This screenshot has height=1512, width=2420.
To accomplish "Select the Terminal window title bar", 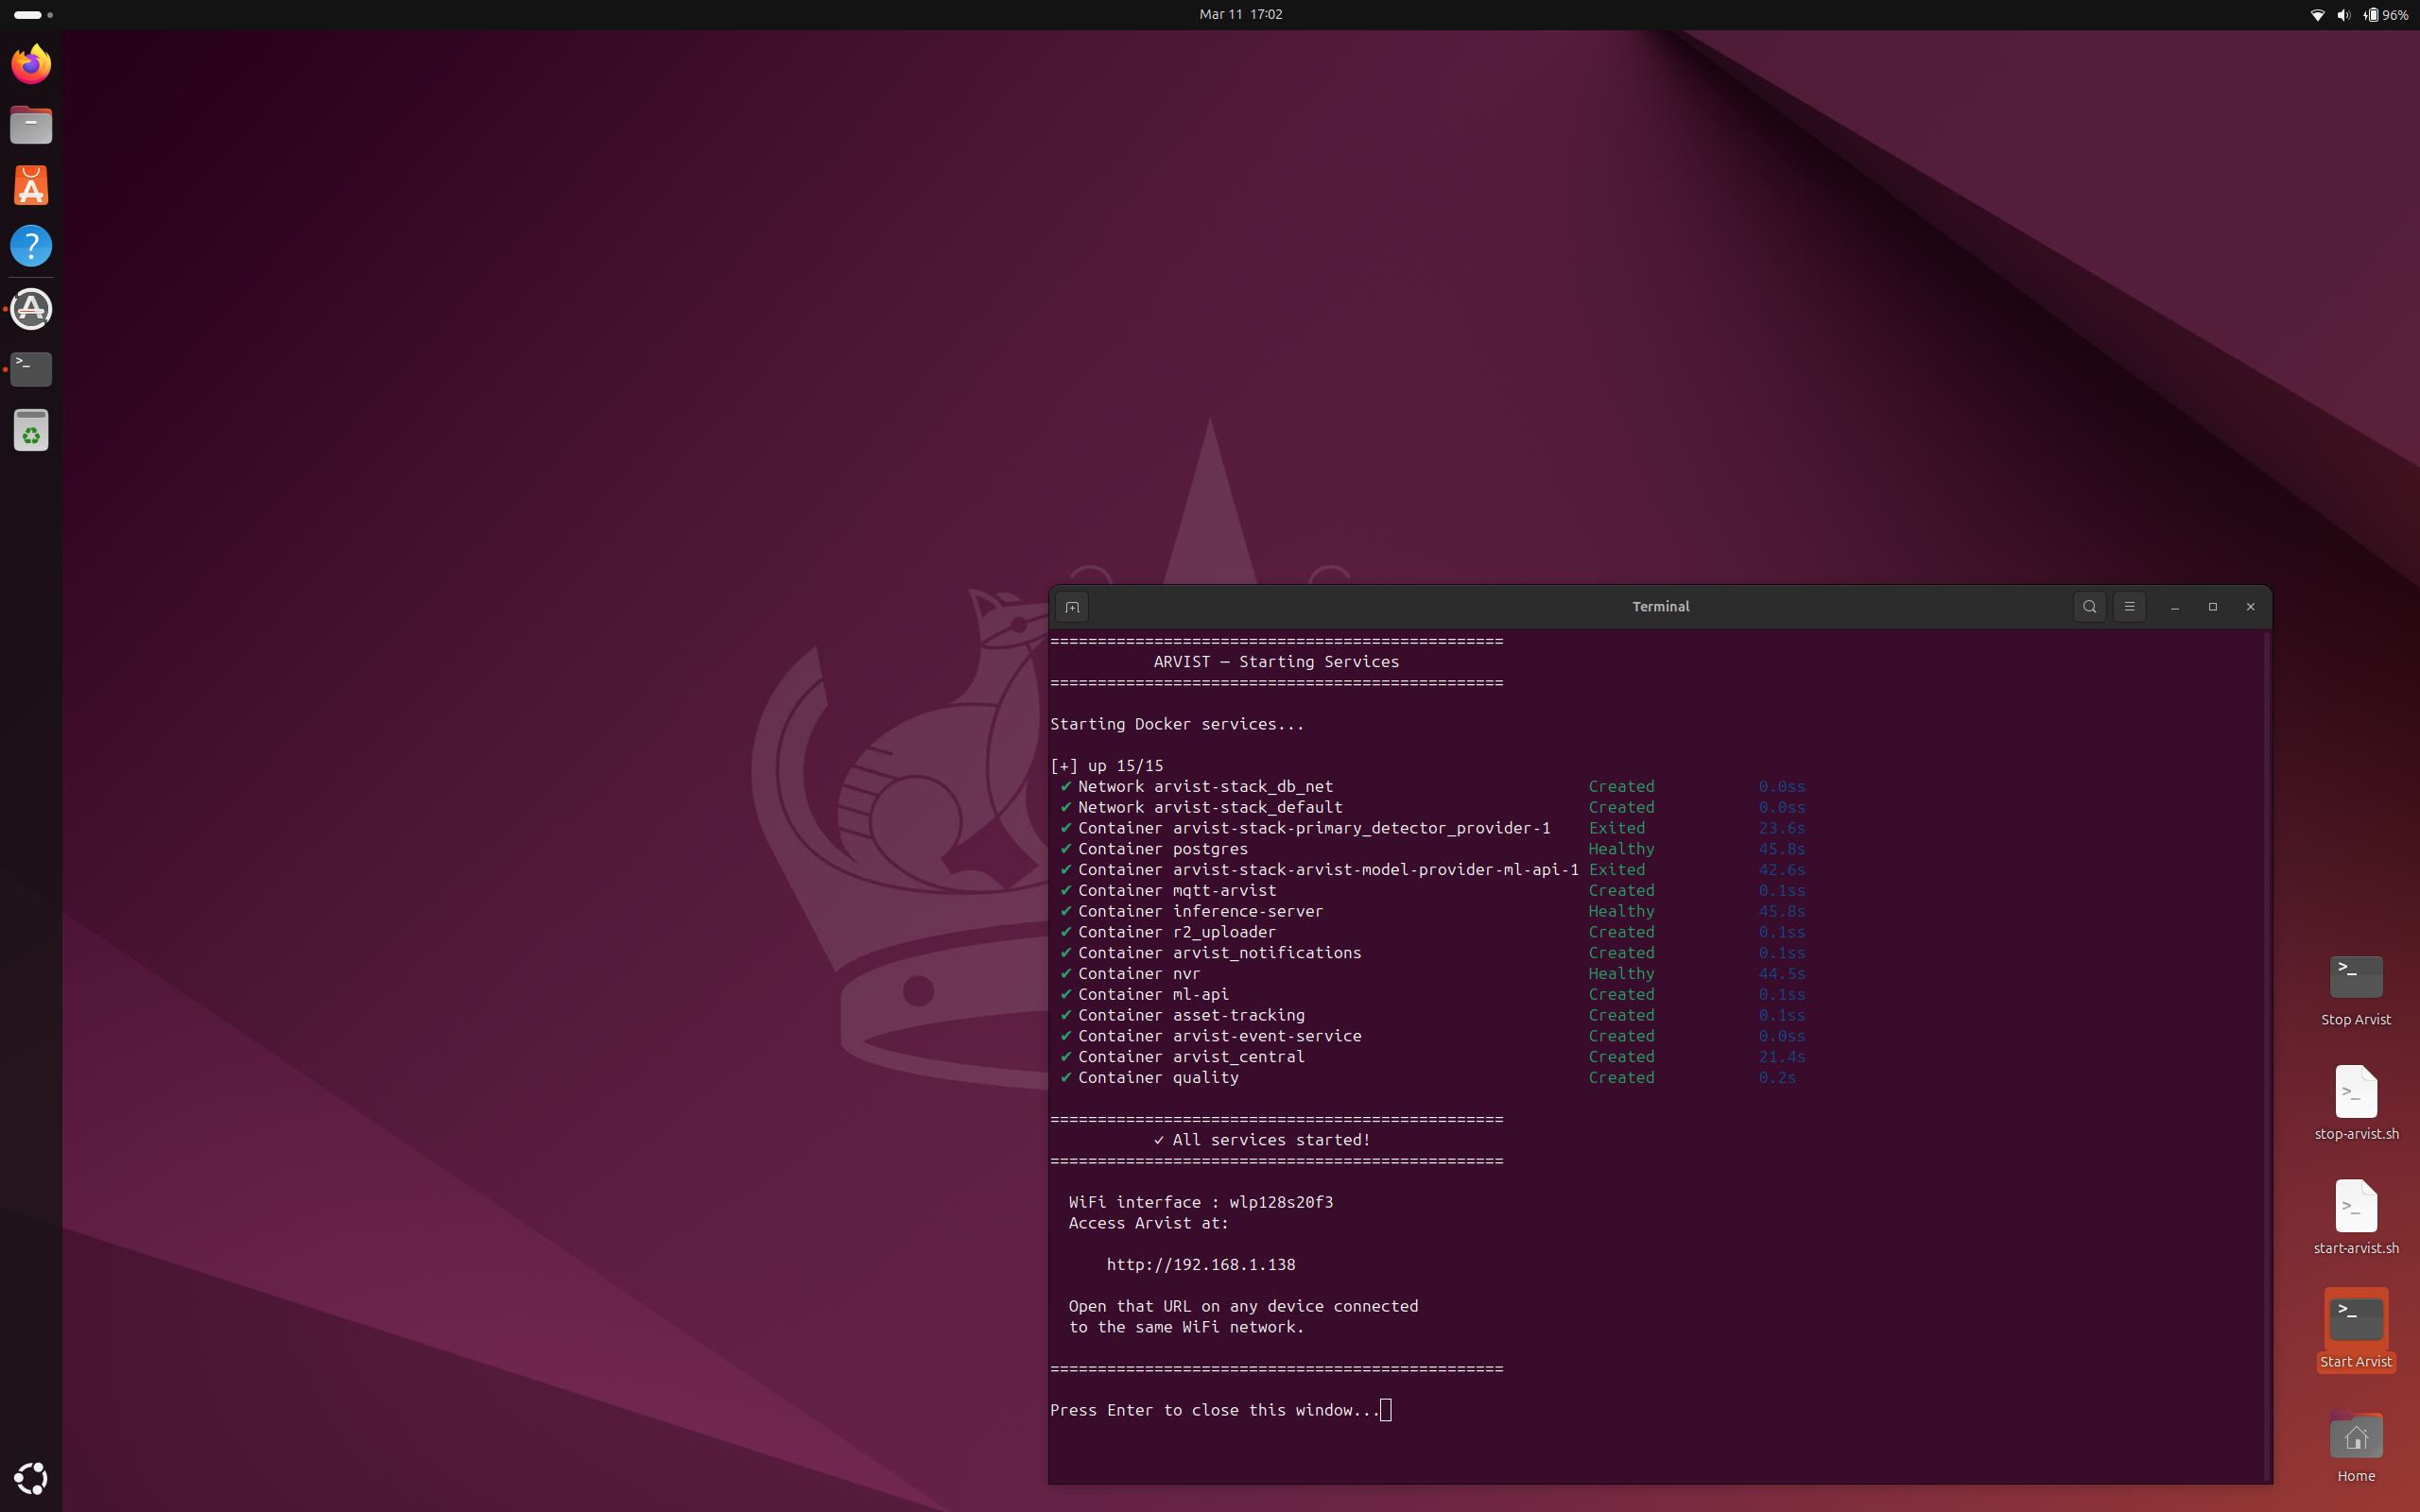I will tap(1660, 606).
